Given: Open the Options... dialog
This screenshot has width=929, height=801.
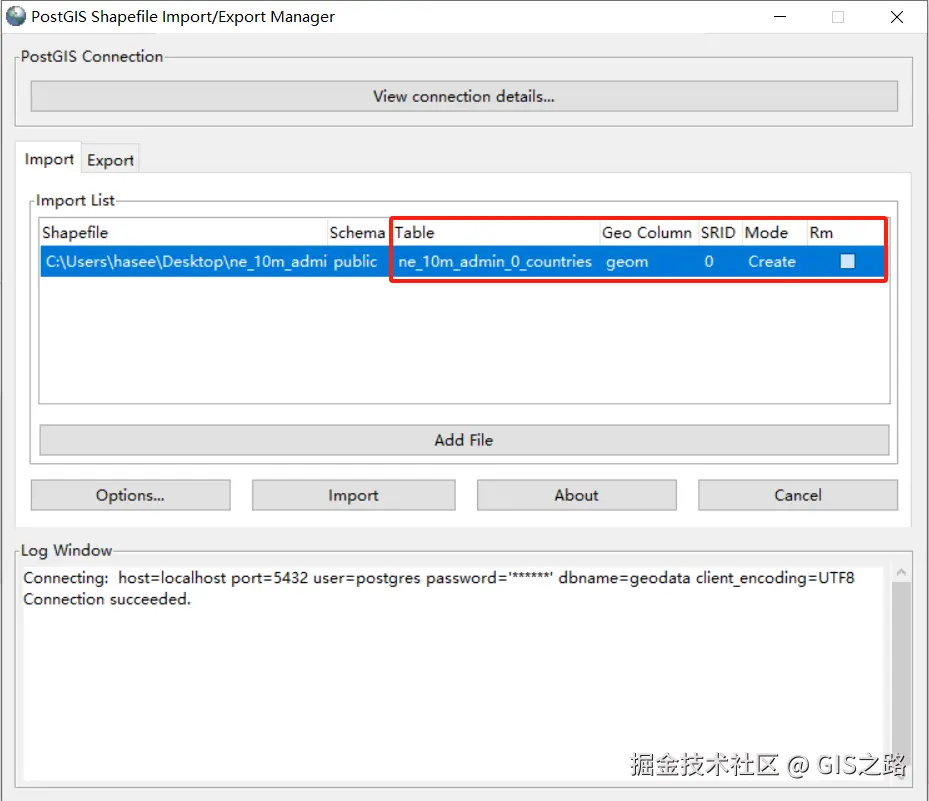Looking at the screenshot, I should (130, 495).
